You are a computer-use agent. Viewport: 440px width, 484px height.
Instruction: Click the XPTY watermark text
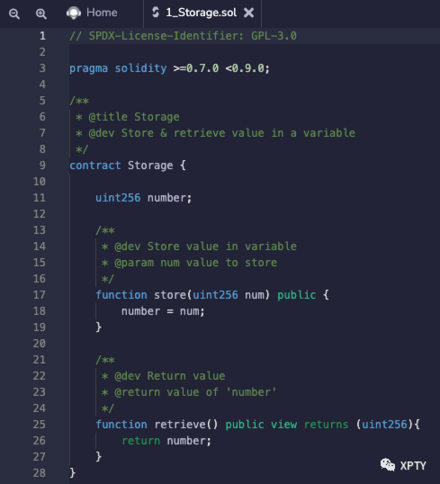click(413, 465)
